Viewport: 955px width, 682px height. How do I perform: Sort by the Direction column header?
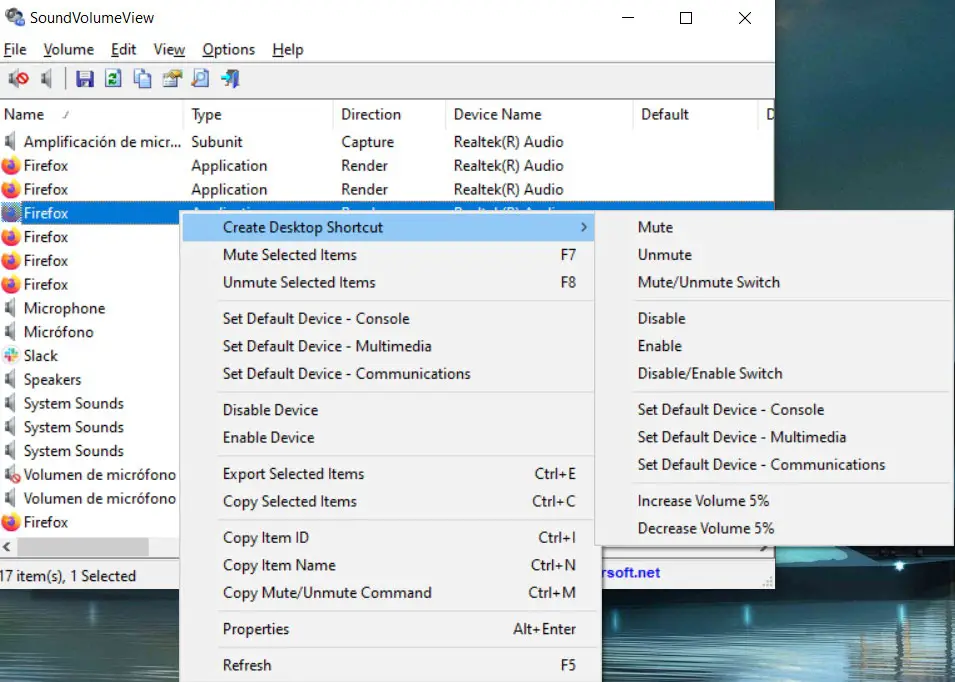(x=390, y=114)
